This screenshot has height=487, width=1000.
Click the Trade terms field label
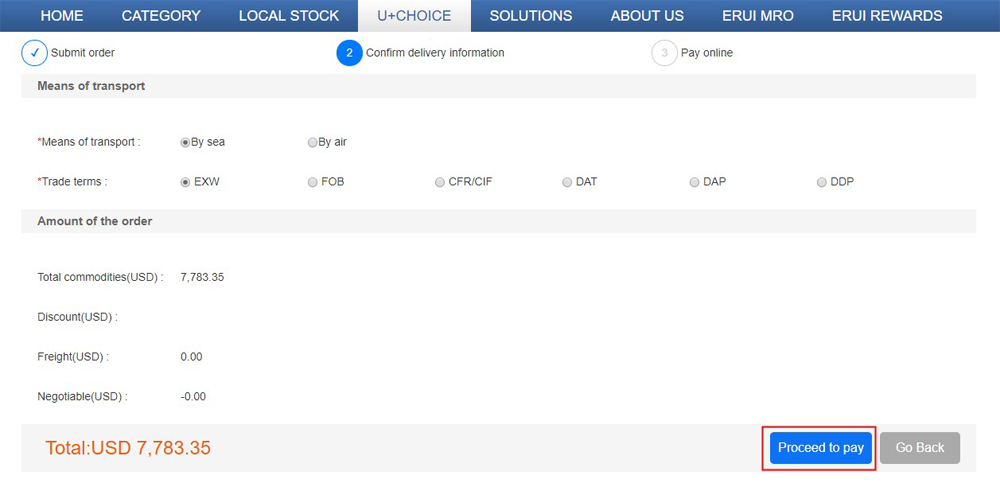[73, 182]
